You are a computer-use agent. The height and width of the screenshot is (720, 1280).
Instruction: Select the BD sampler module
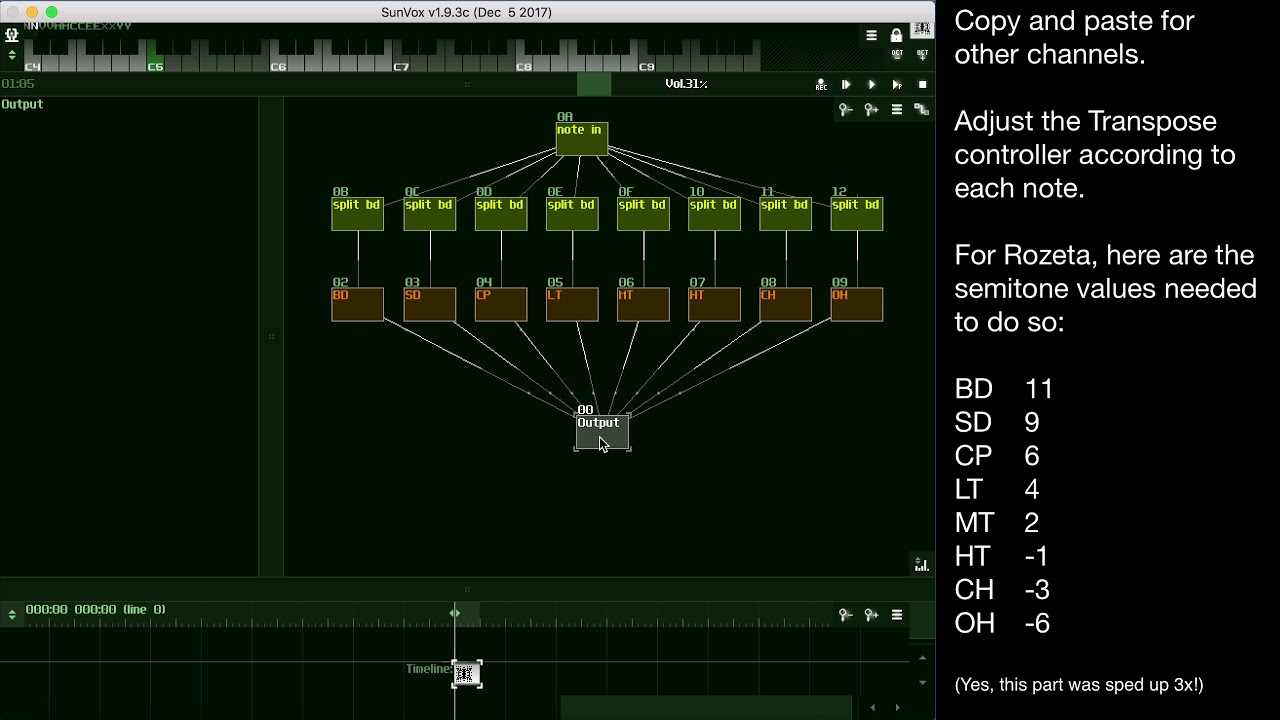coord(357,305)
